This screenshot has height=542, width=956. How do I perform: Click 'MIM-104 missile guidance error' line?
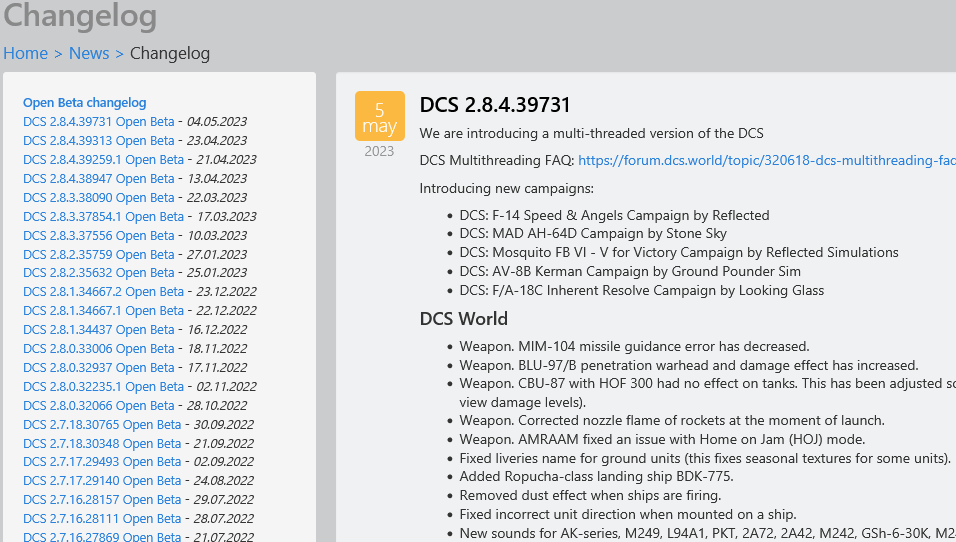634,346
